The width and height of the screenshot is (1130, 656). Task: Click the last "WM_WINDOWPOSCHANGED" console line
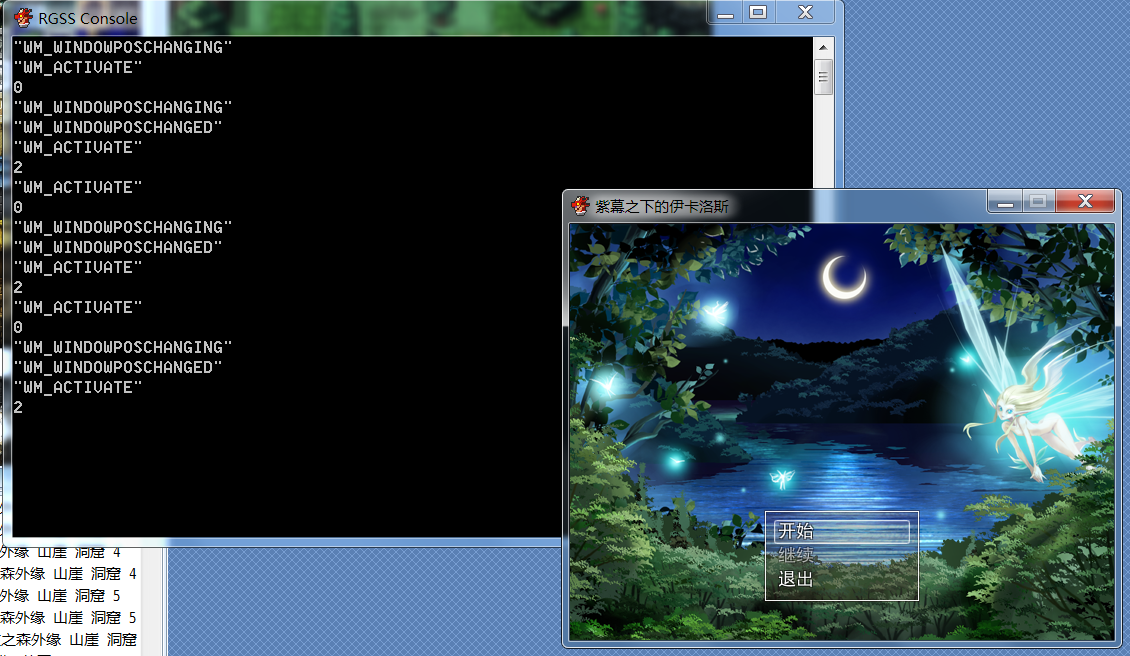tap(117, 368)
